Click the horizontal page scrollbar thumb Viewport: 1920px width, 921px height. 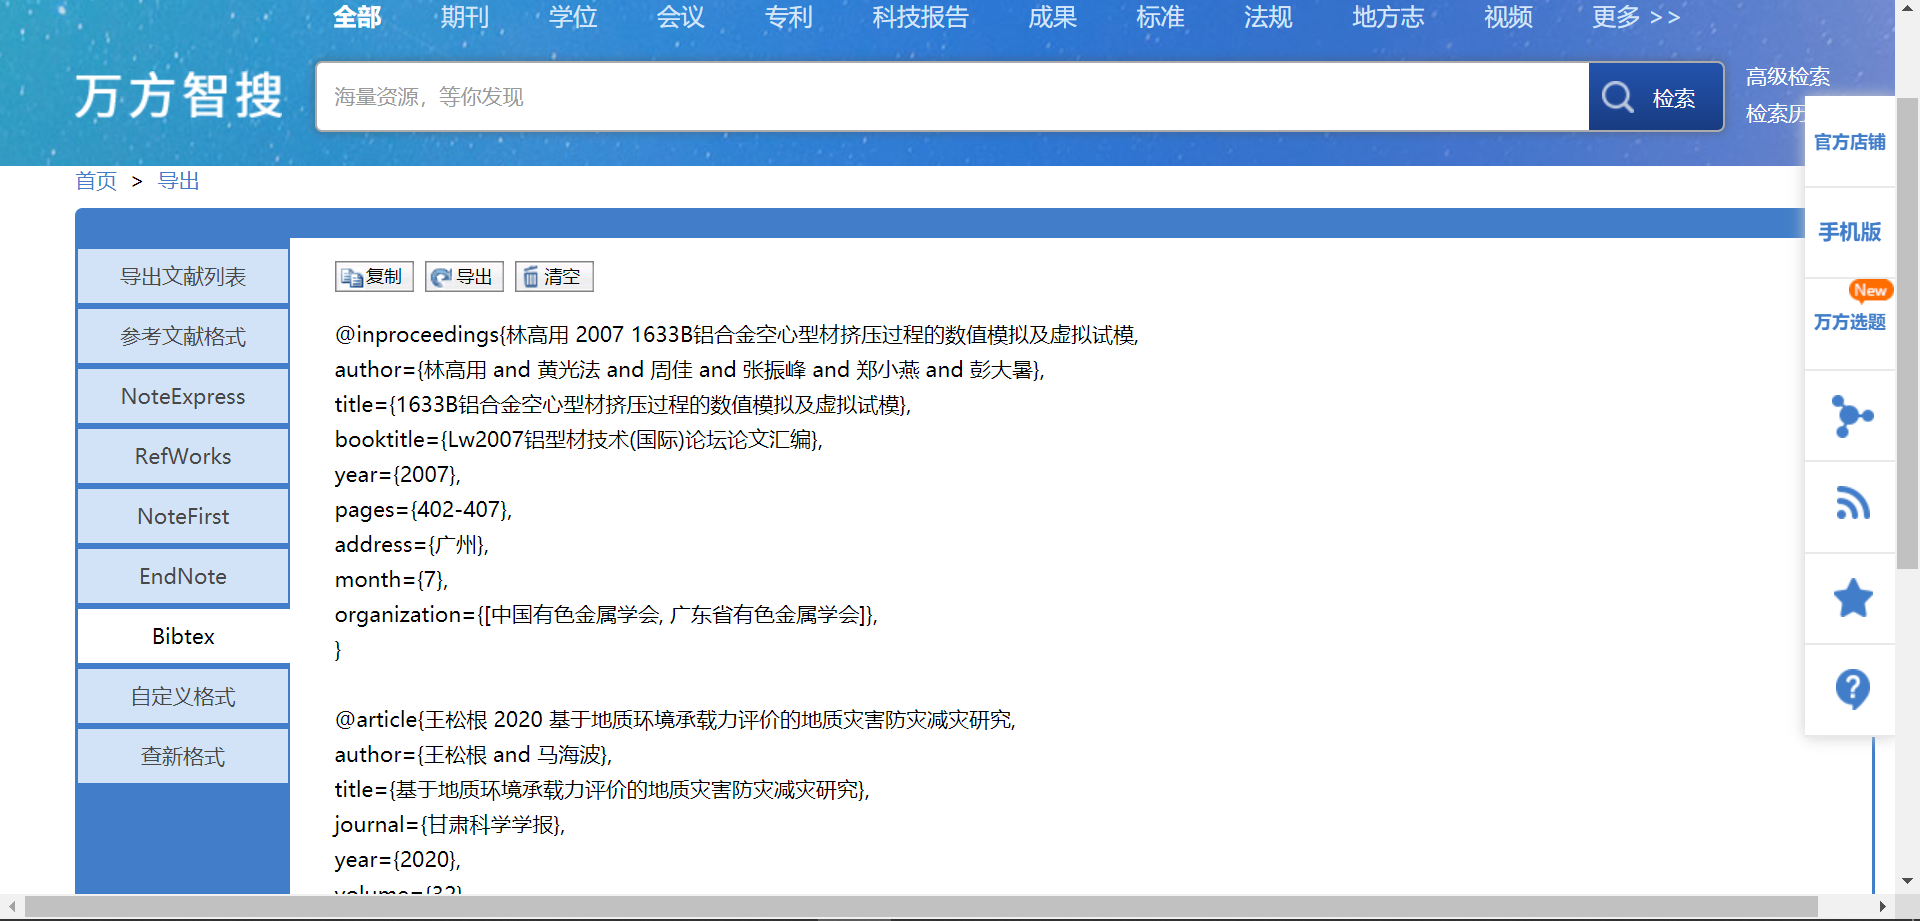pyautogui.click(x=921, y=906)
